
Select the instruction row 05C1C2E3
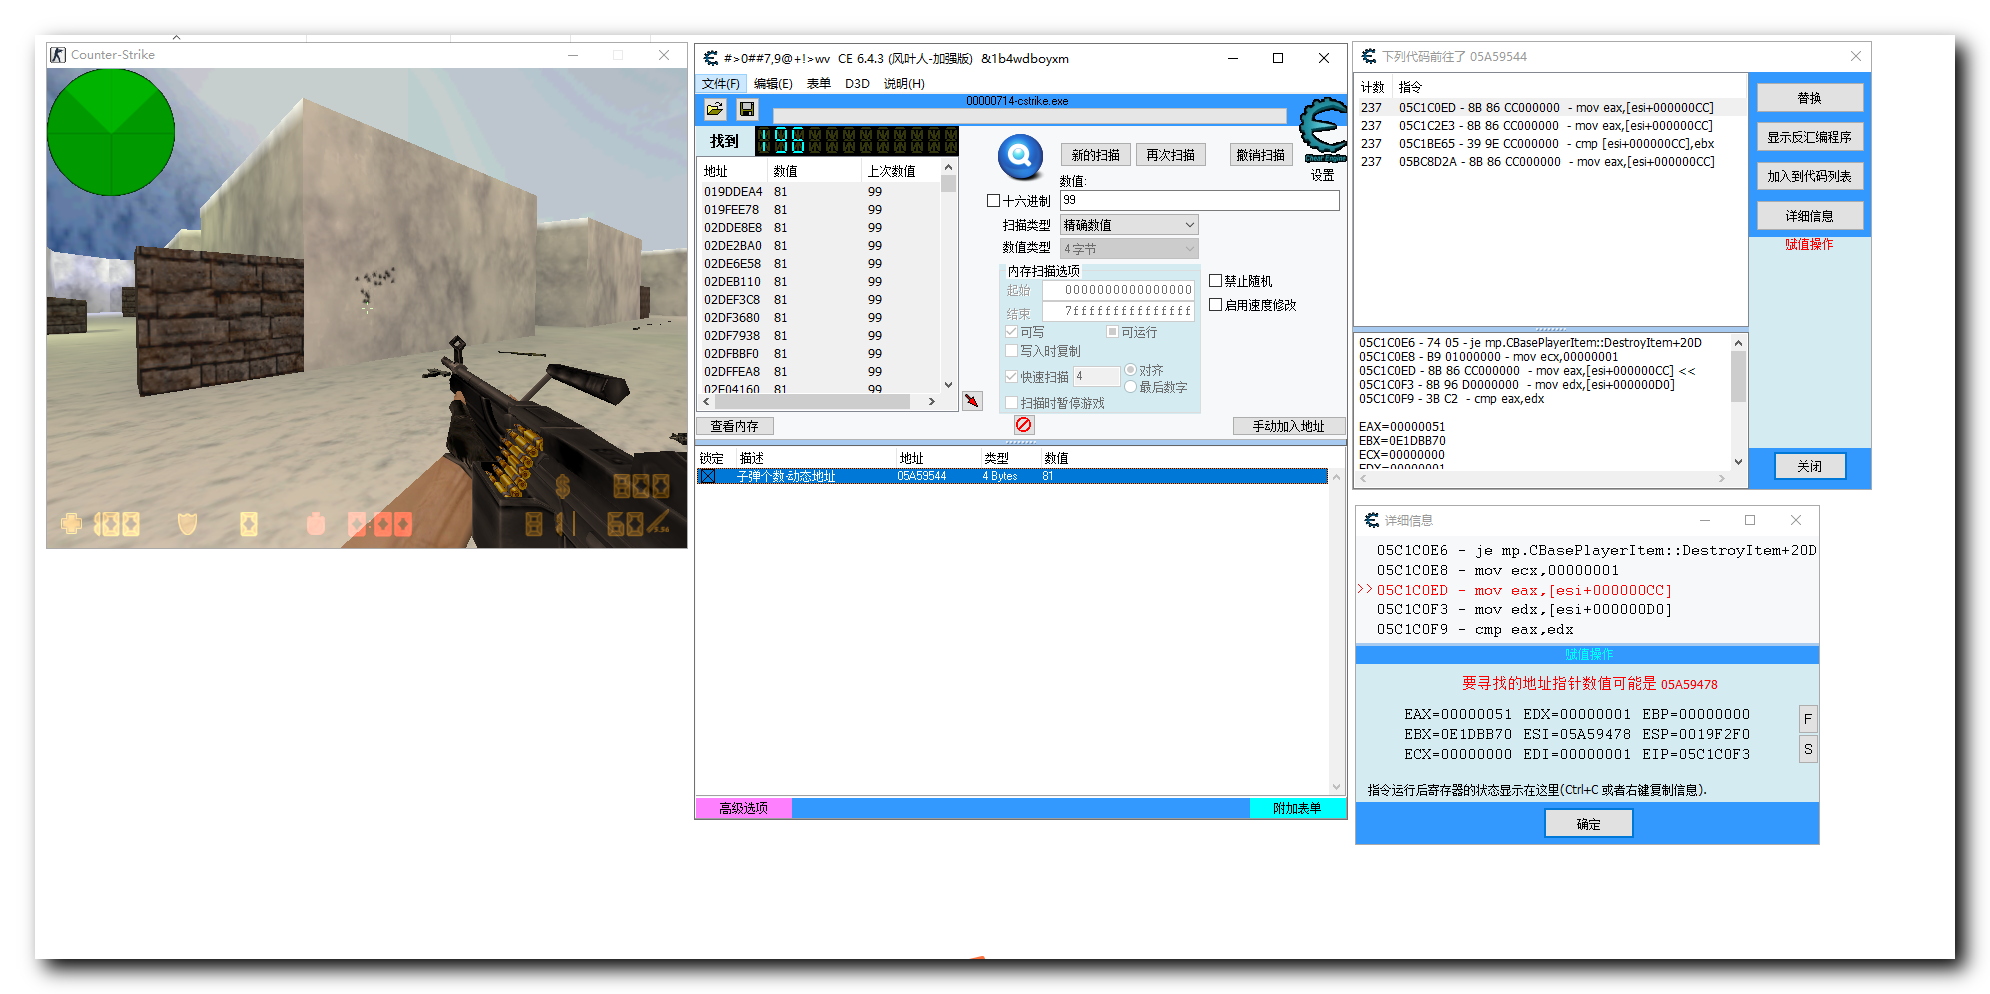tap(1550, 126)
